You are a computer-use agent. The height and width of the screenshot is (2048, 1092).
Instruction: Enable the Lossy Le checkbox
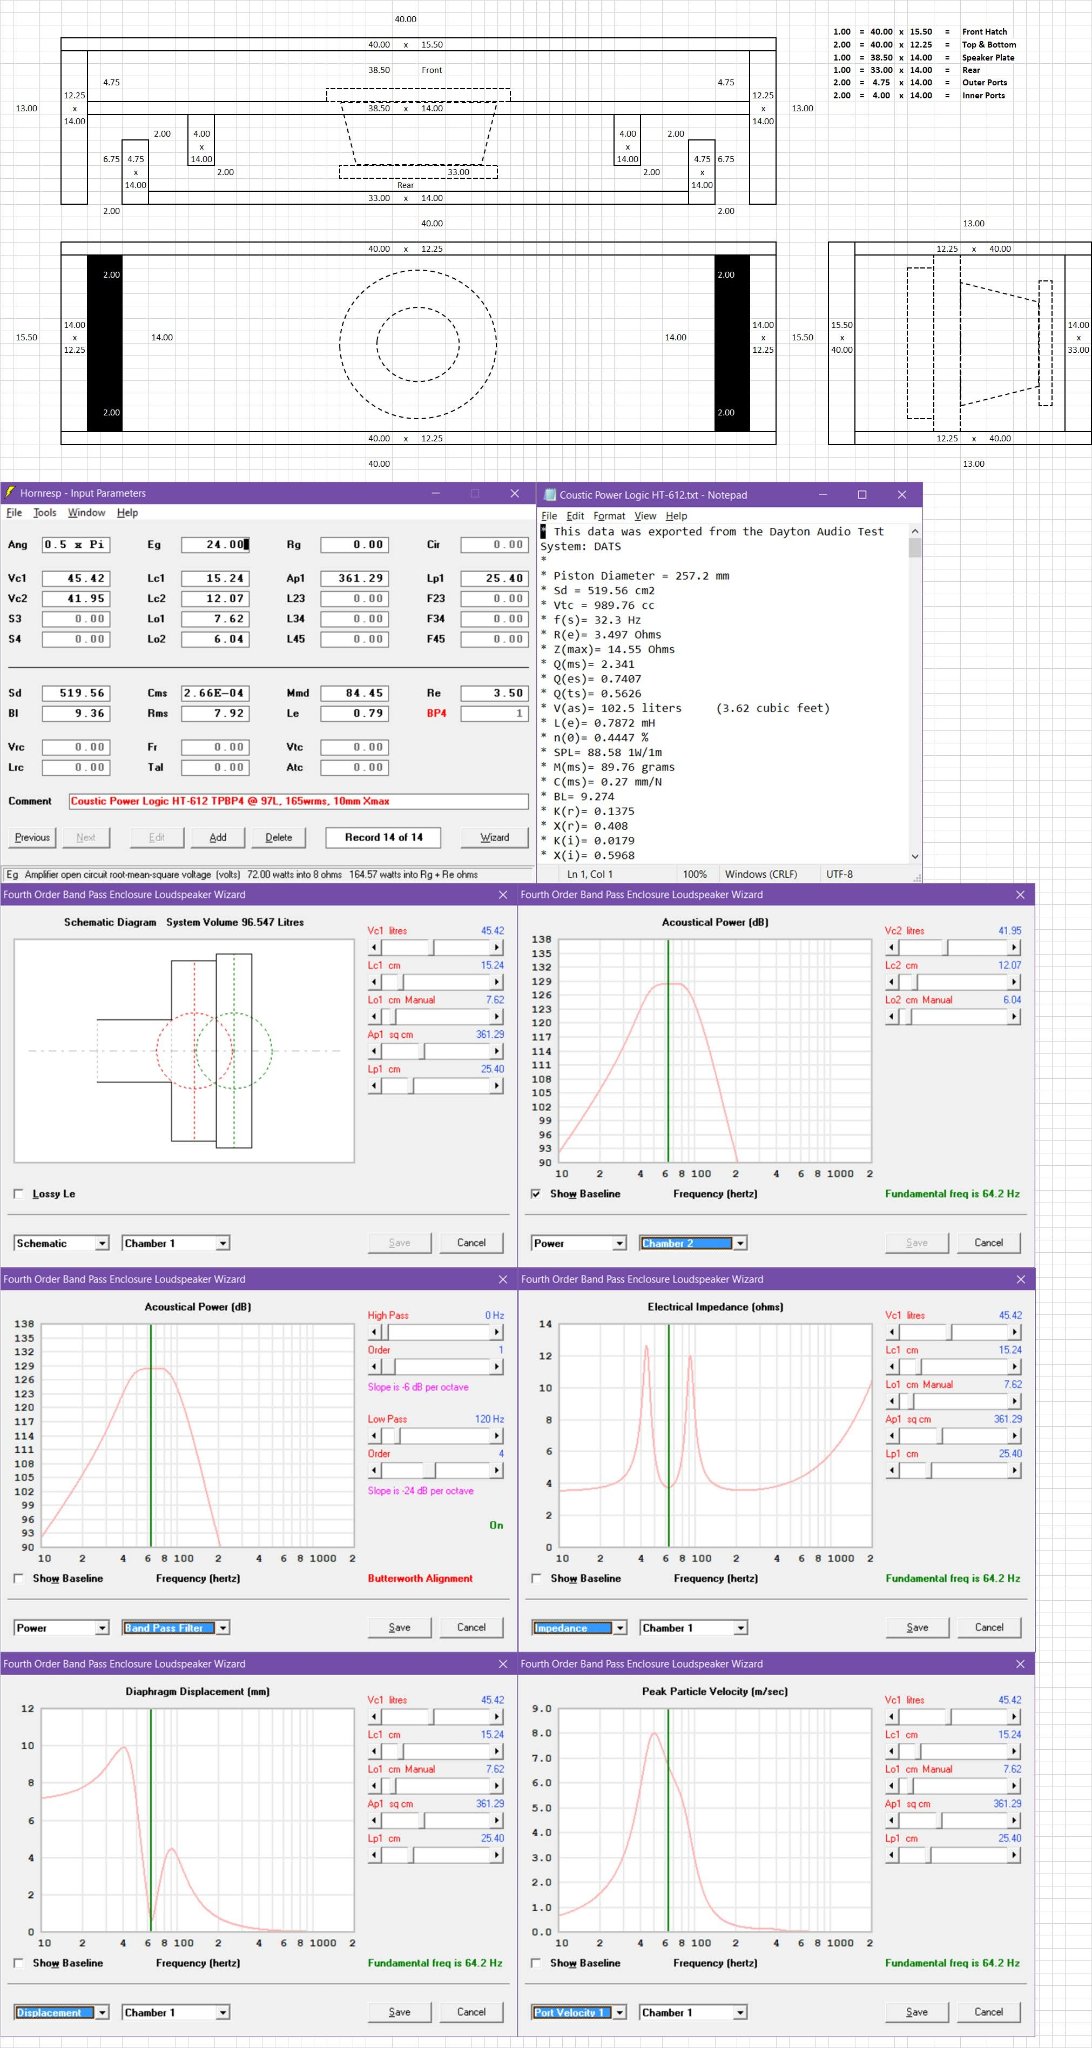click(19, 1194)
